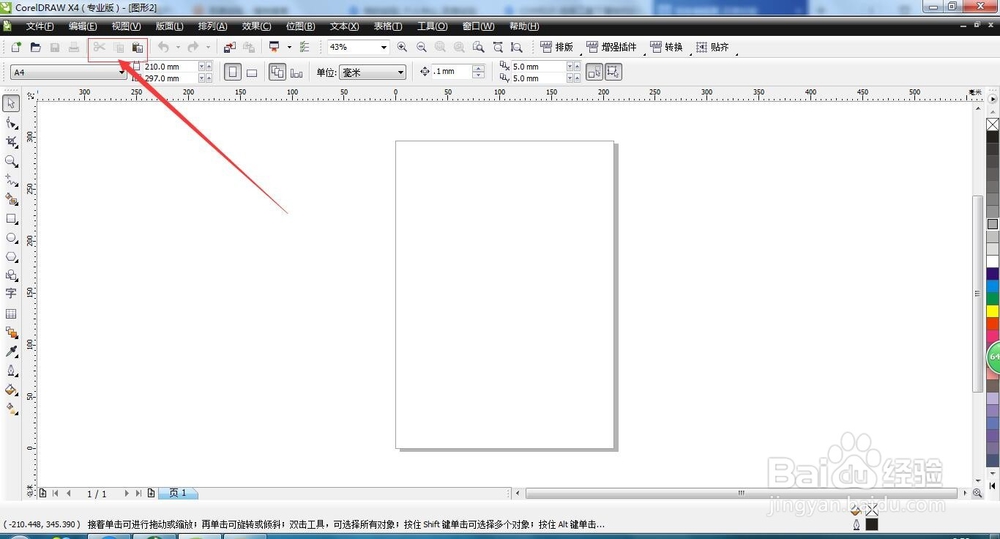
Task: Click the Redo arrow
Action: tap(193, 47)
